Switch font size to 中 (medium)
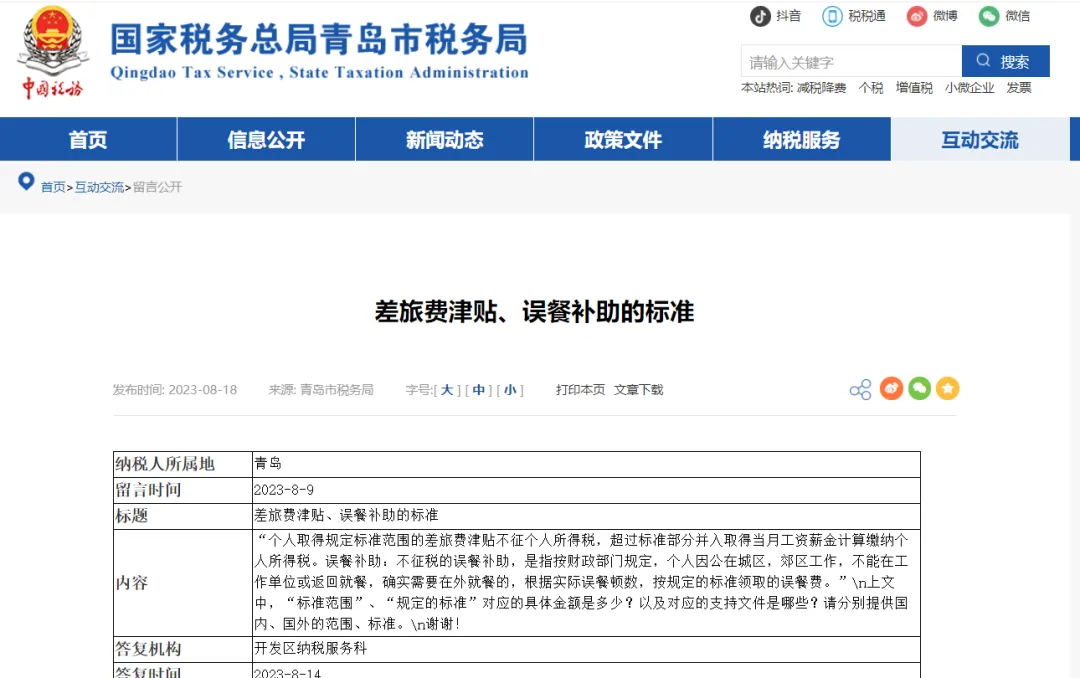 [479, 389]
